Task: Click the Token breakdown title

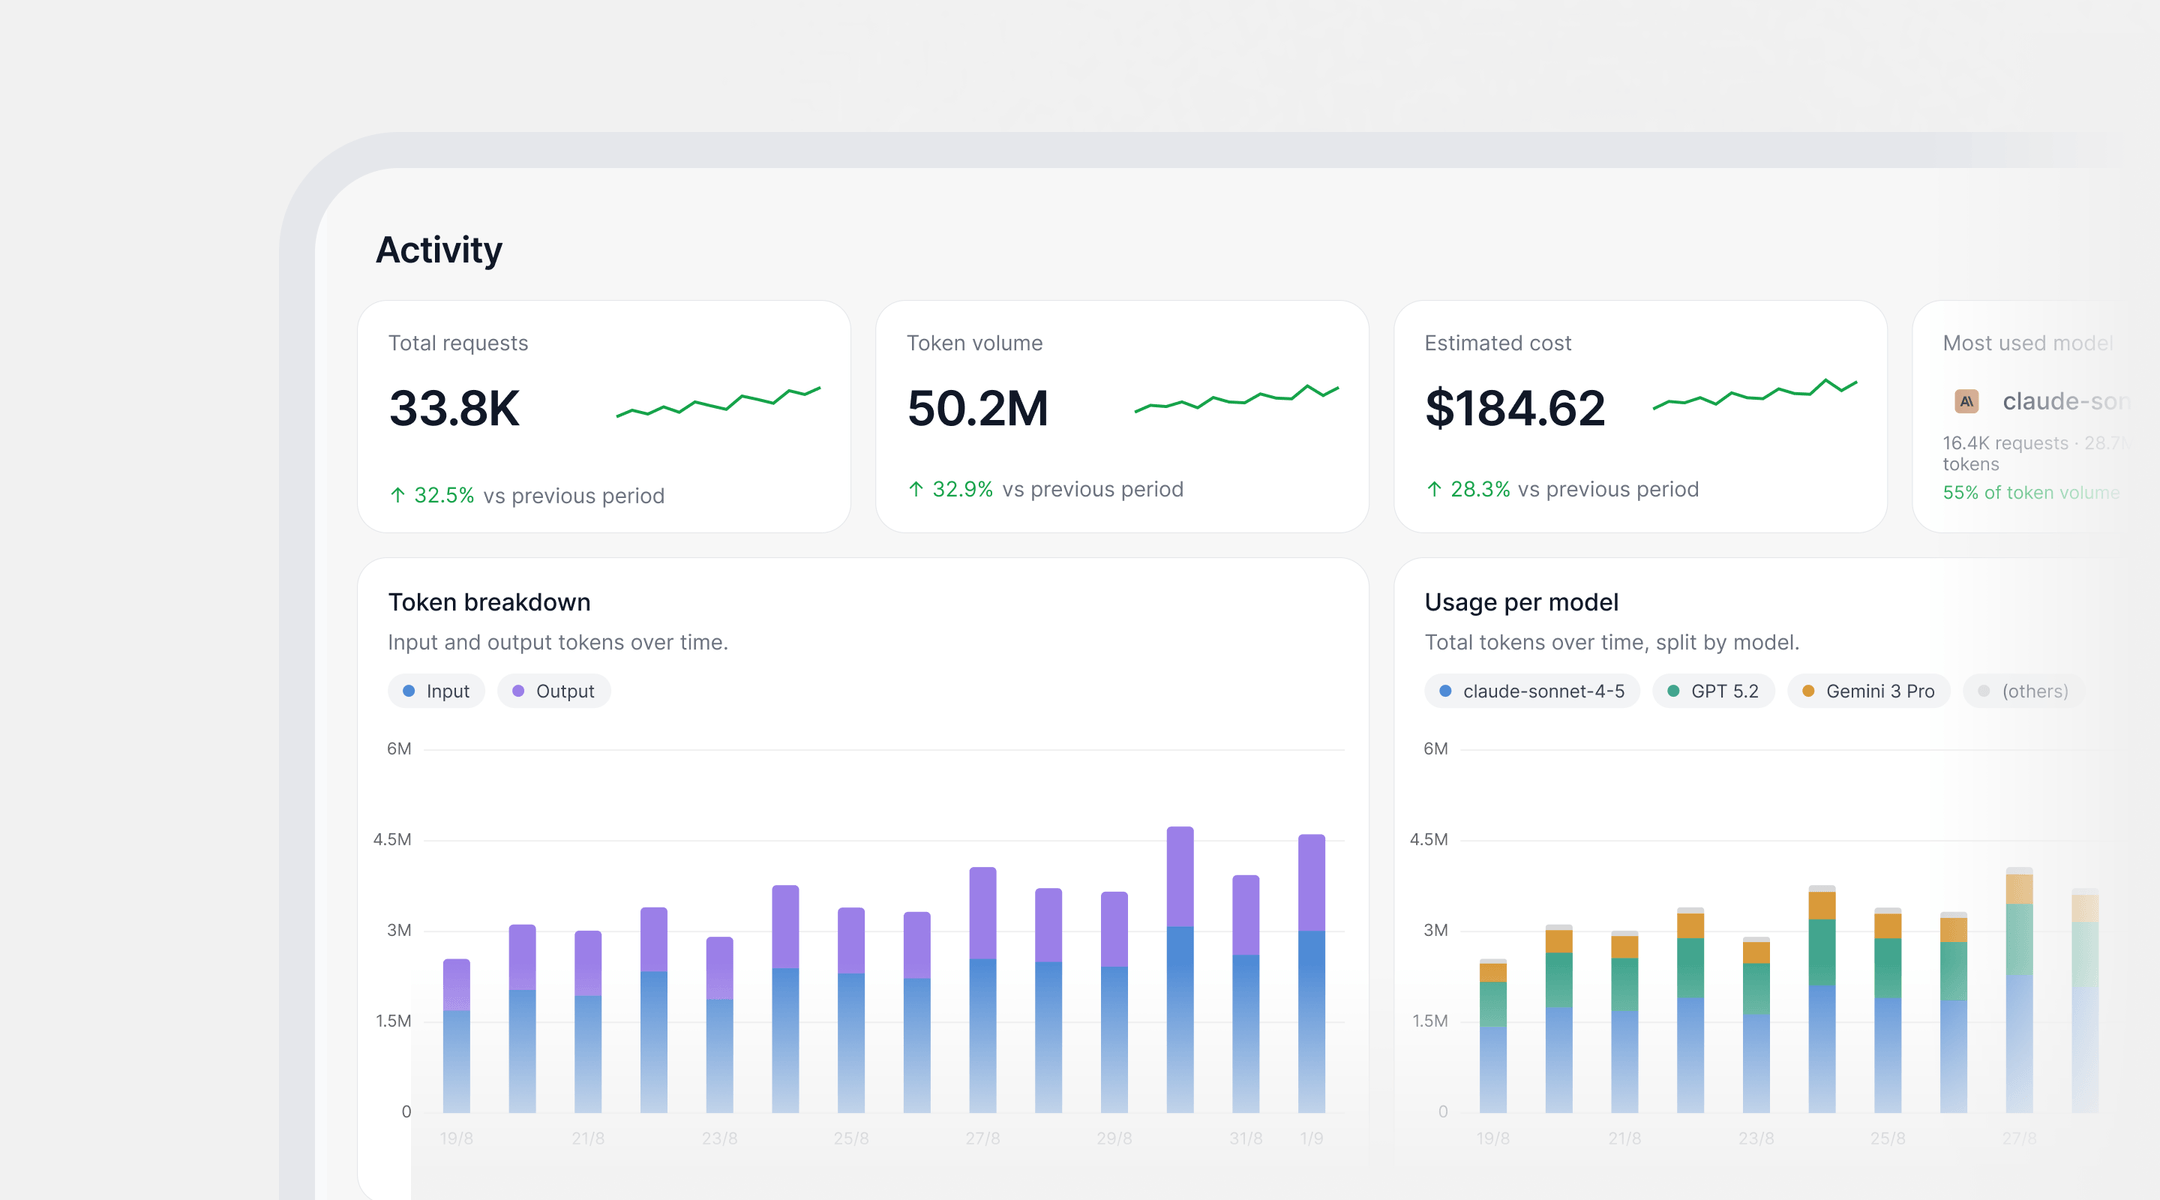Action: tap(489, 602)
